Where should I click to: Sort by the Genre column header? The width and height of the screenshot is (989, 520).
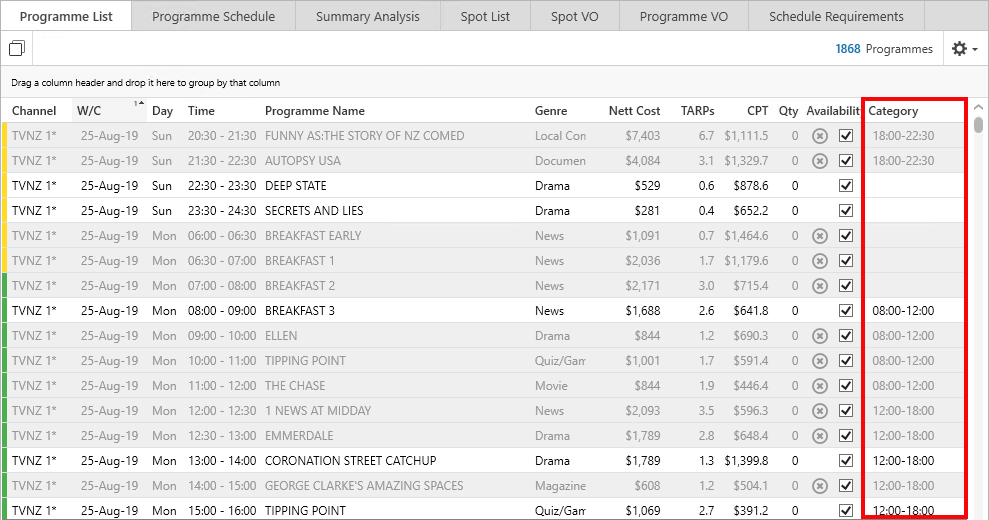(x=551, y=111)
